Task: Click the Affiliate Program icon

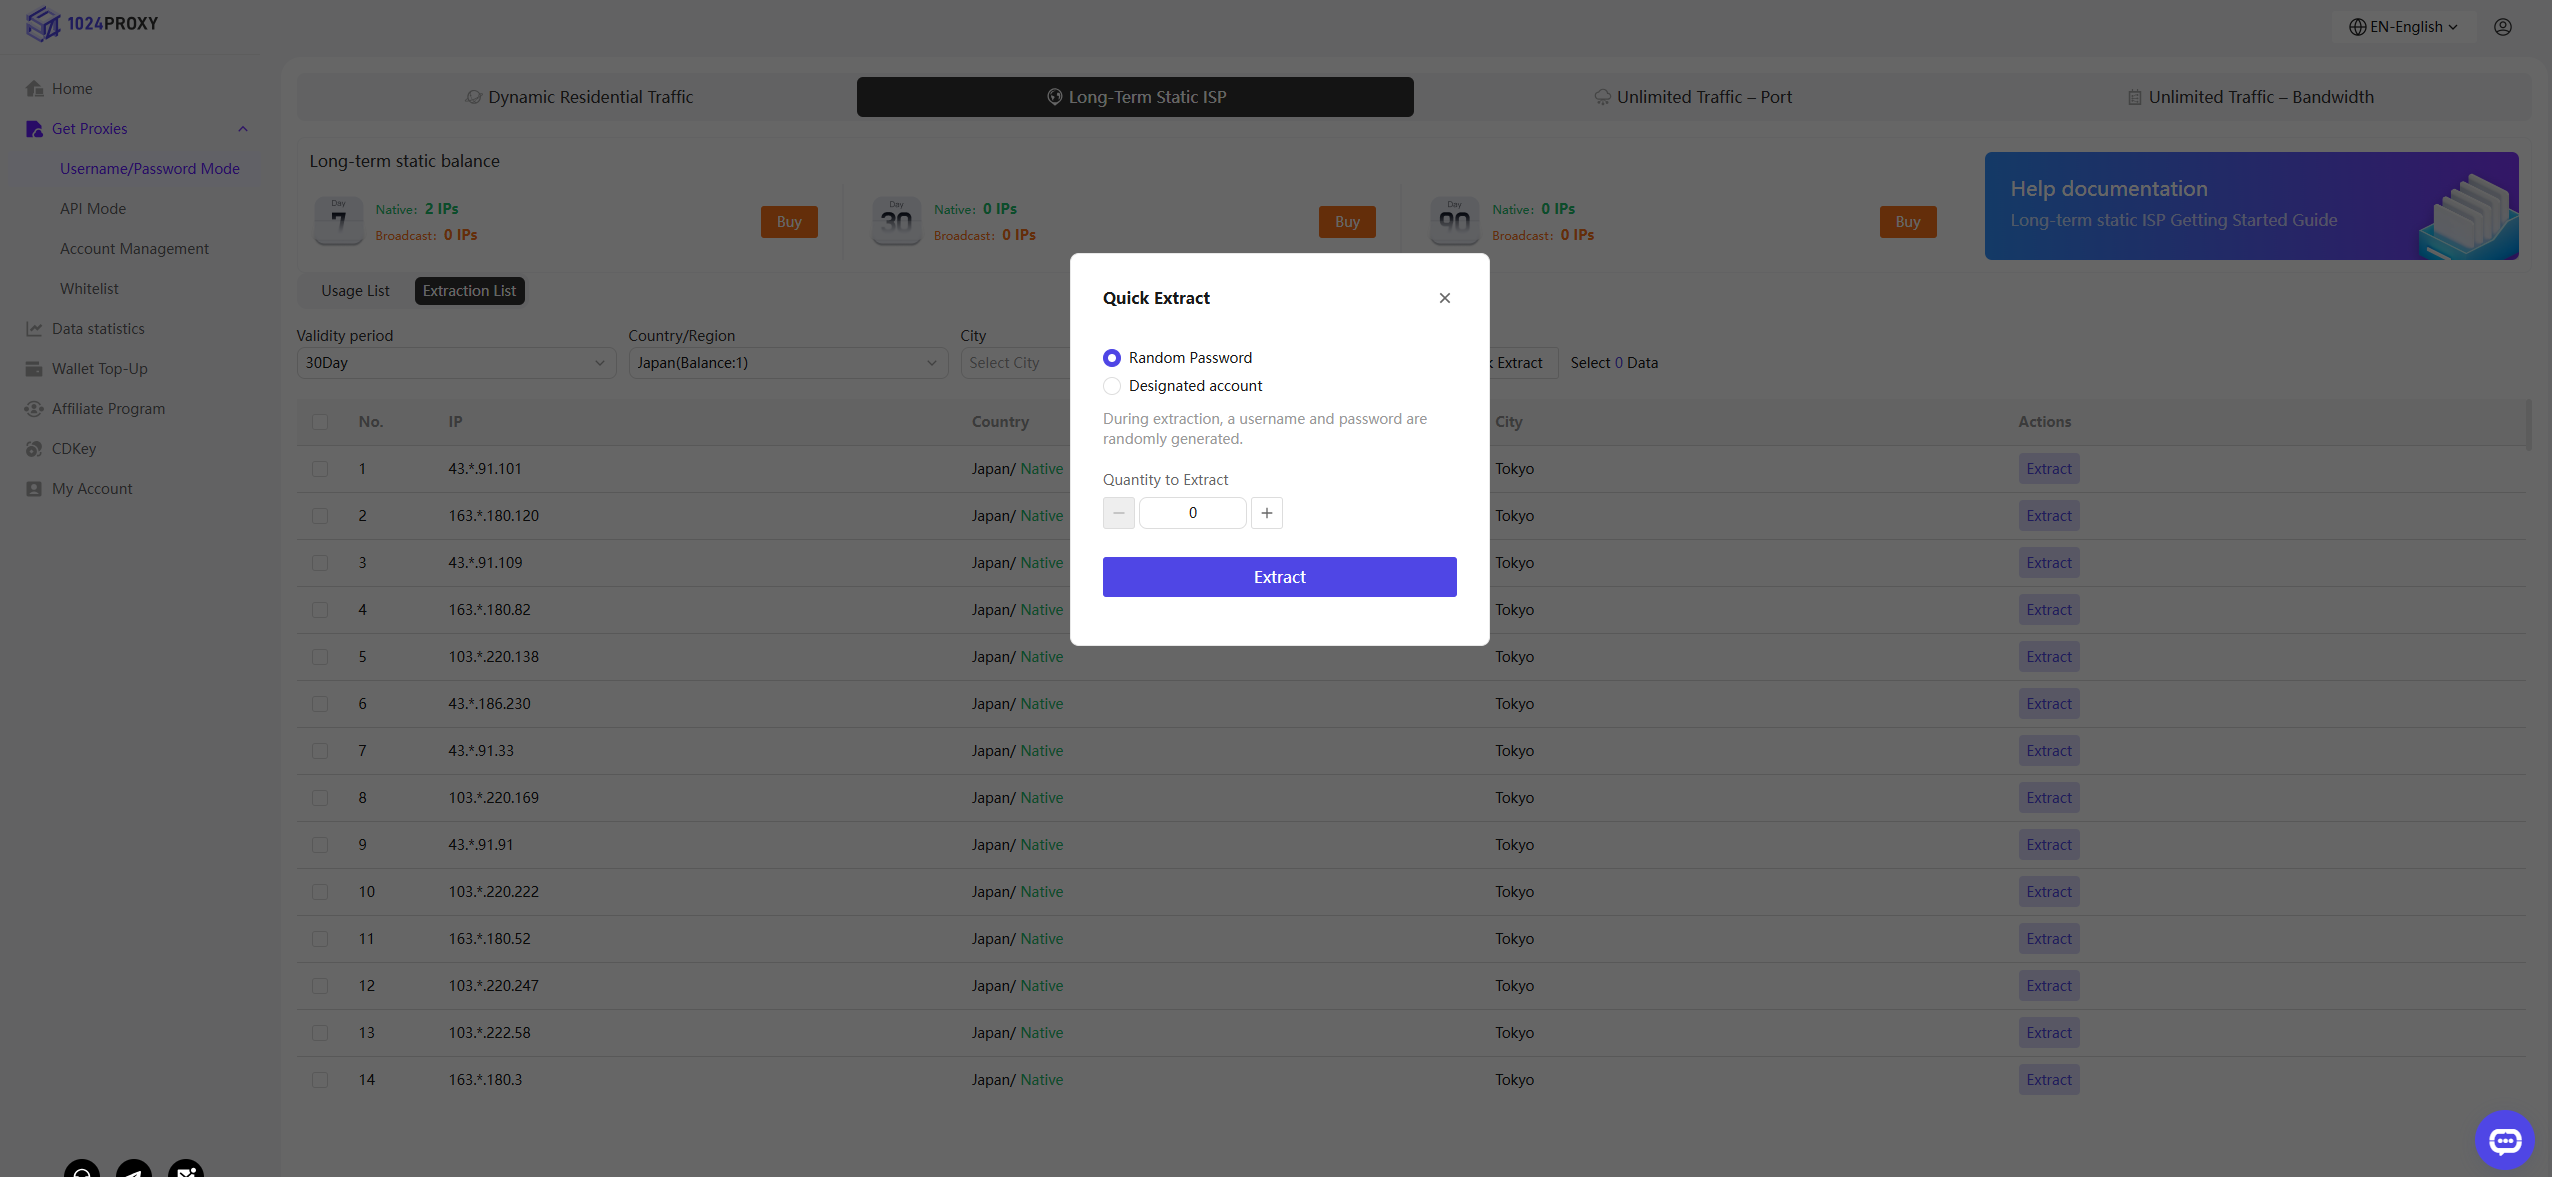Action: pyautogui.click(x=34, y=409)
